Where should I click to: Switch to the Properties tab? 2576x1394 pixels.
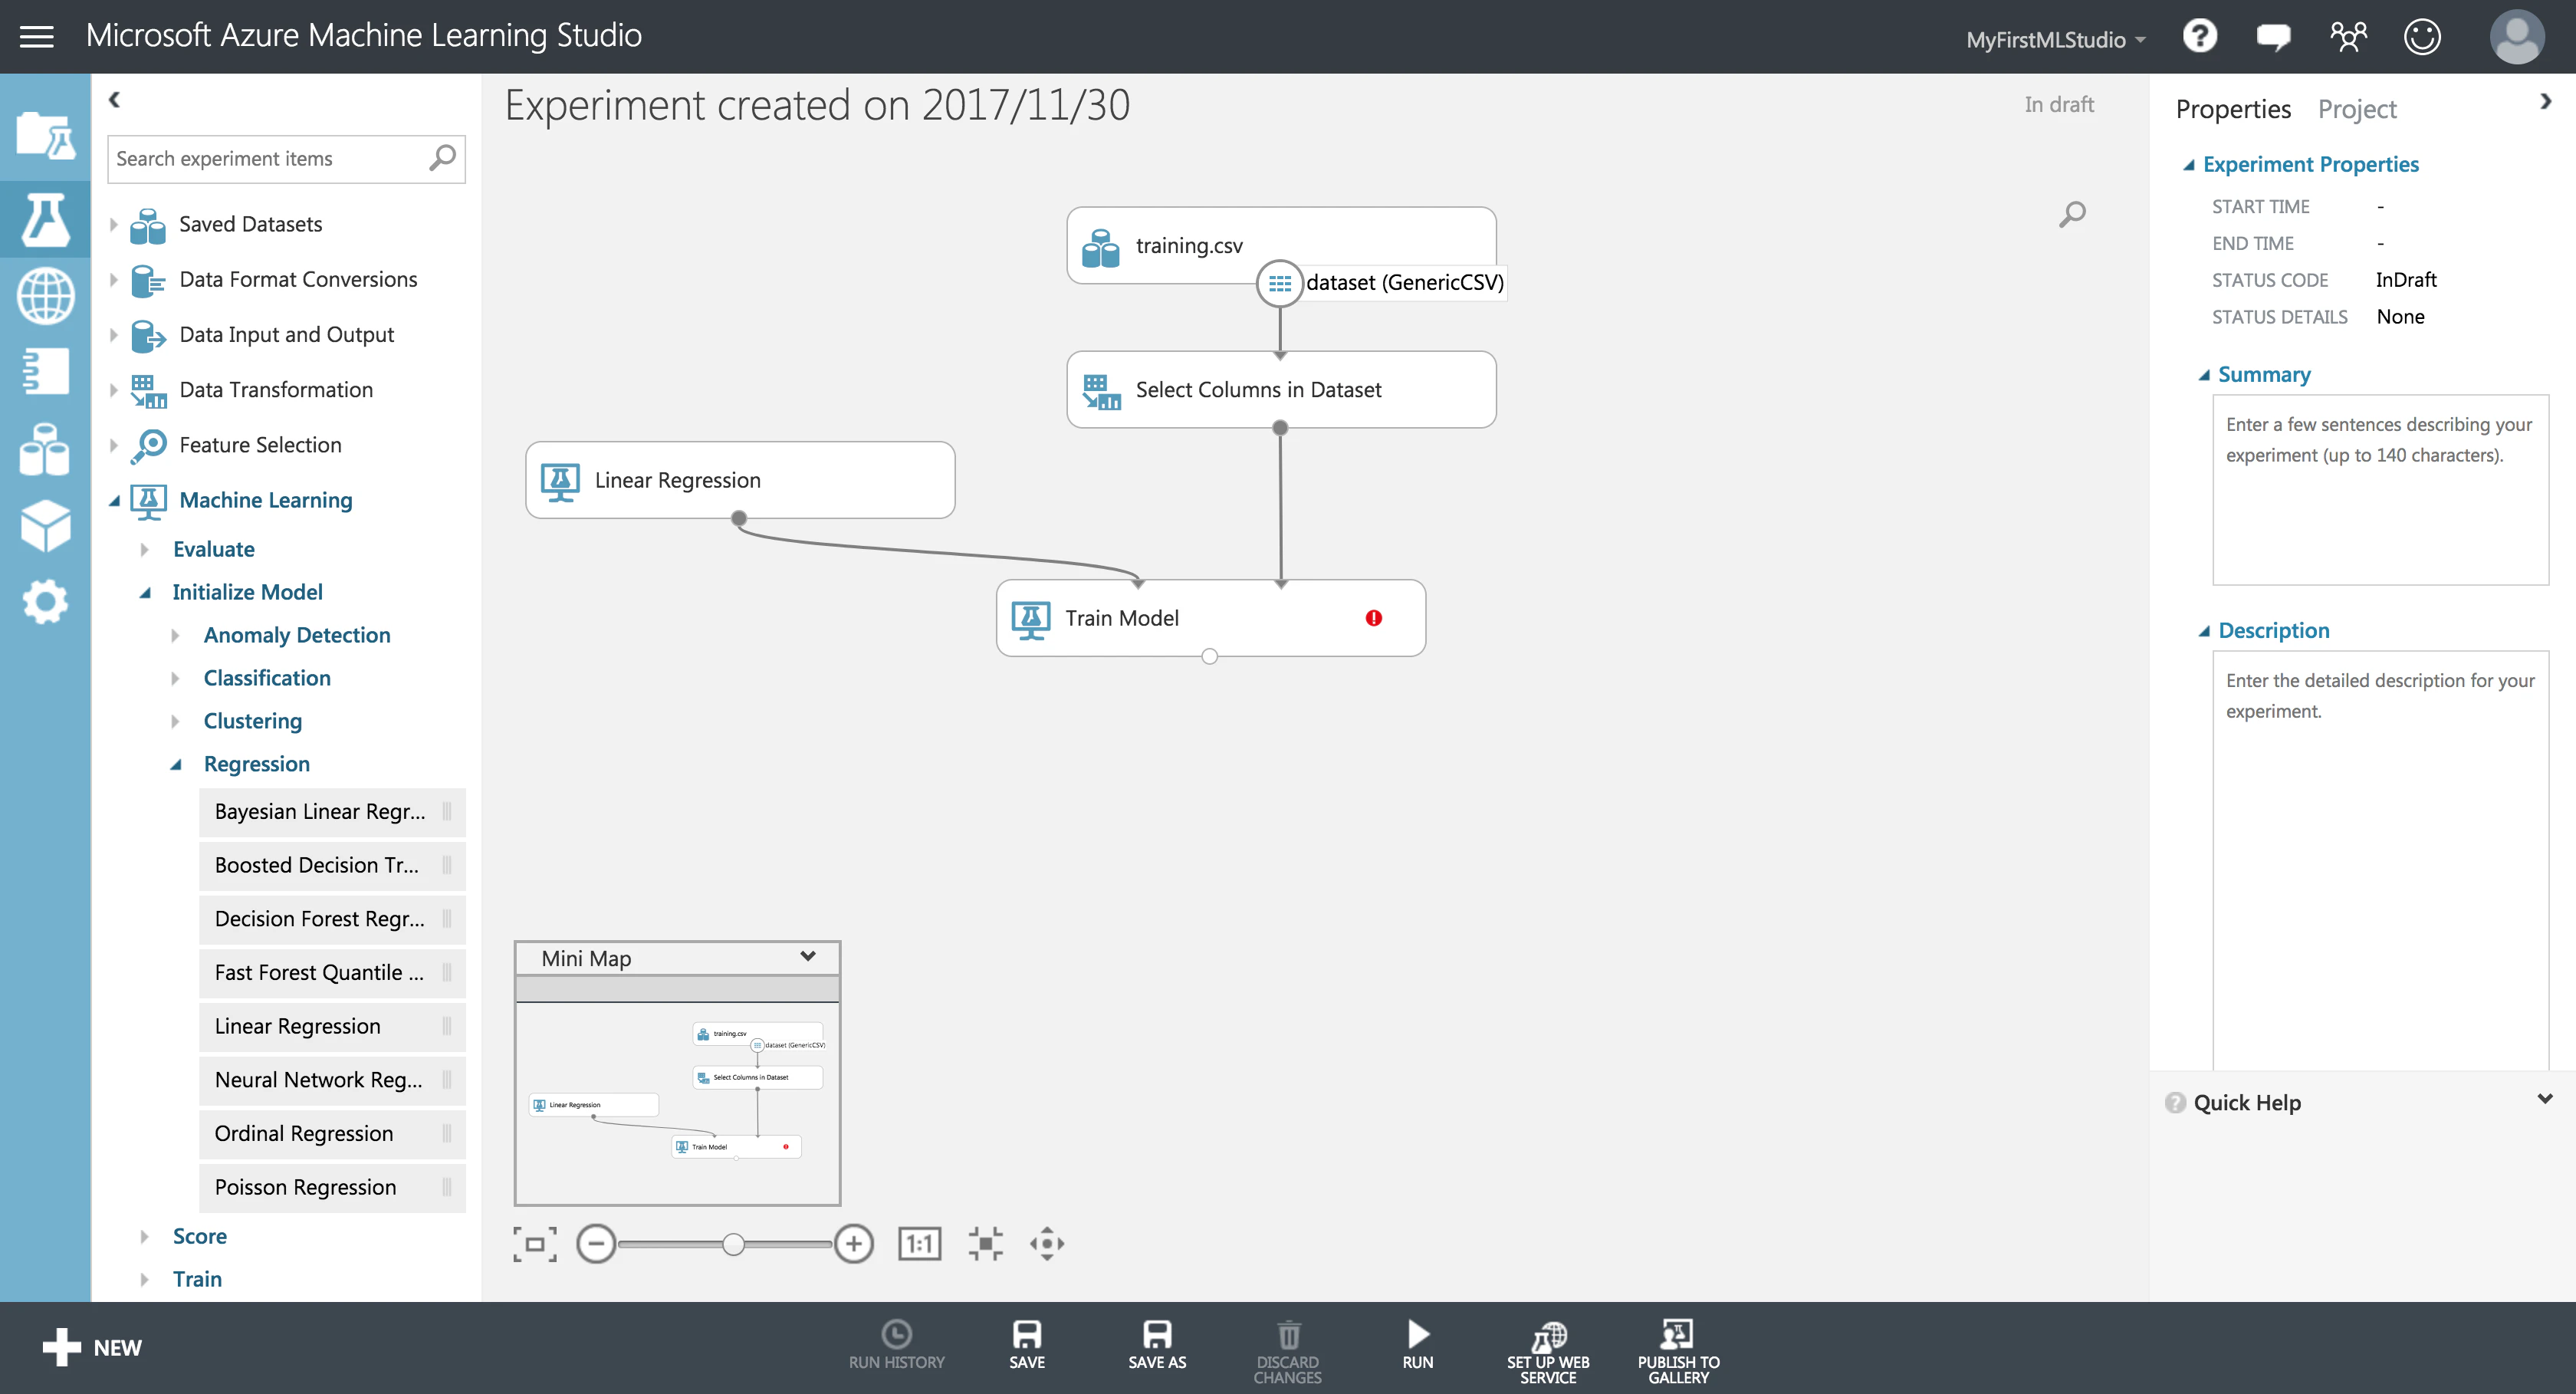(2232, 109)
